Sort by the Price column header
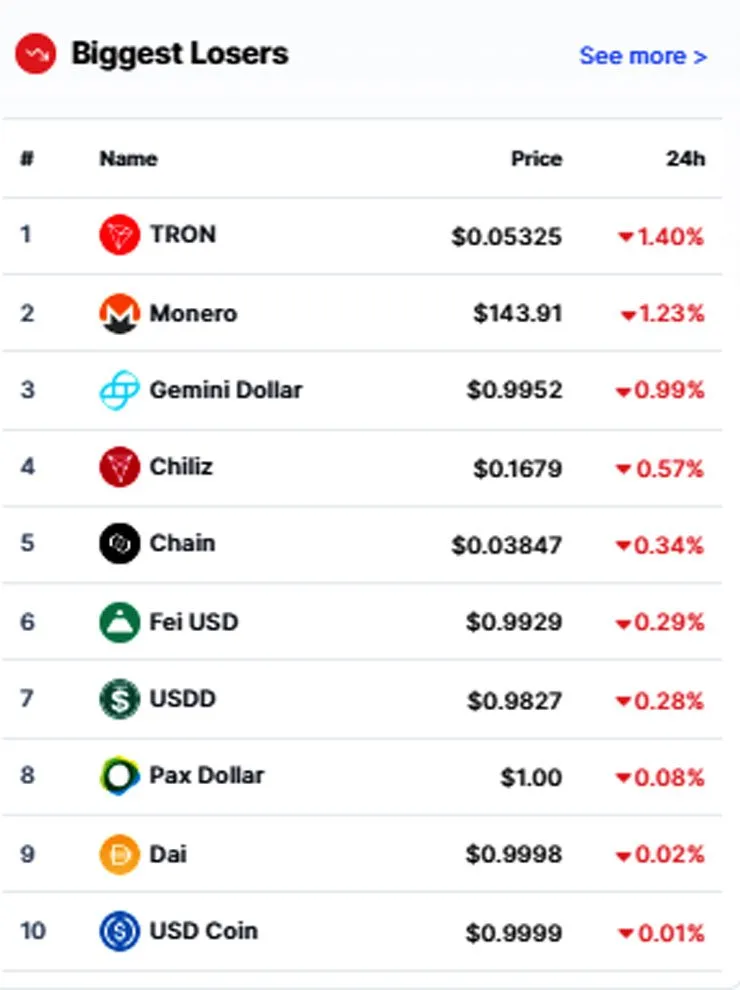 (536, 158)
